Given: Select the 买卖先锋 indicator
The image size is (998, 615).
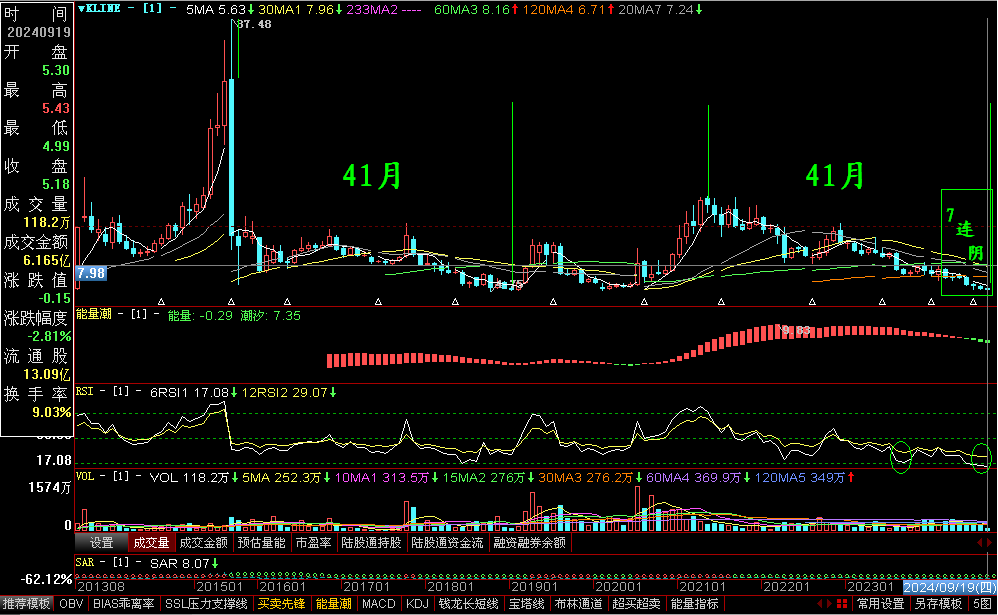Looking at the screenshot, I should [282, 604].
